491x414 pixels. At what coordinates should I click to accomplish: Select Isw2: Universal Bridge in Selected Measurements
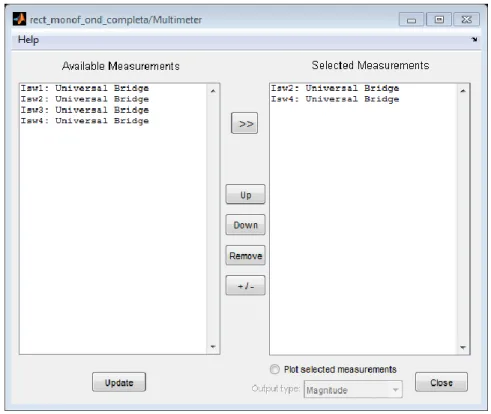click(335, 88)
